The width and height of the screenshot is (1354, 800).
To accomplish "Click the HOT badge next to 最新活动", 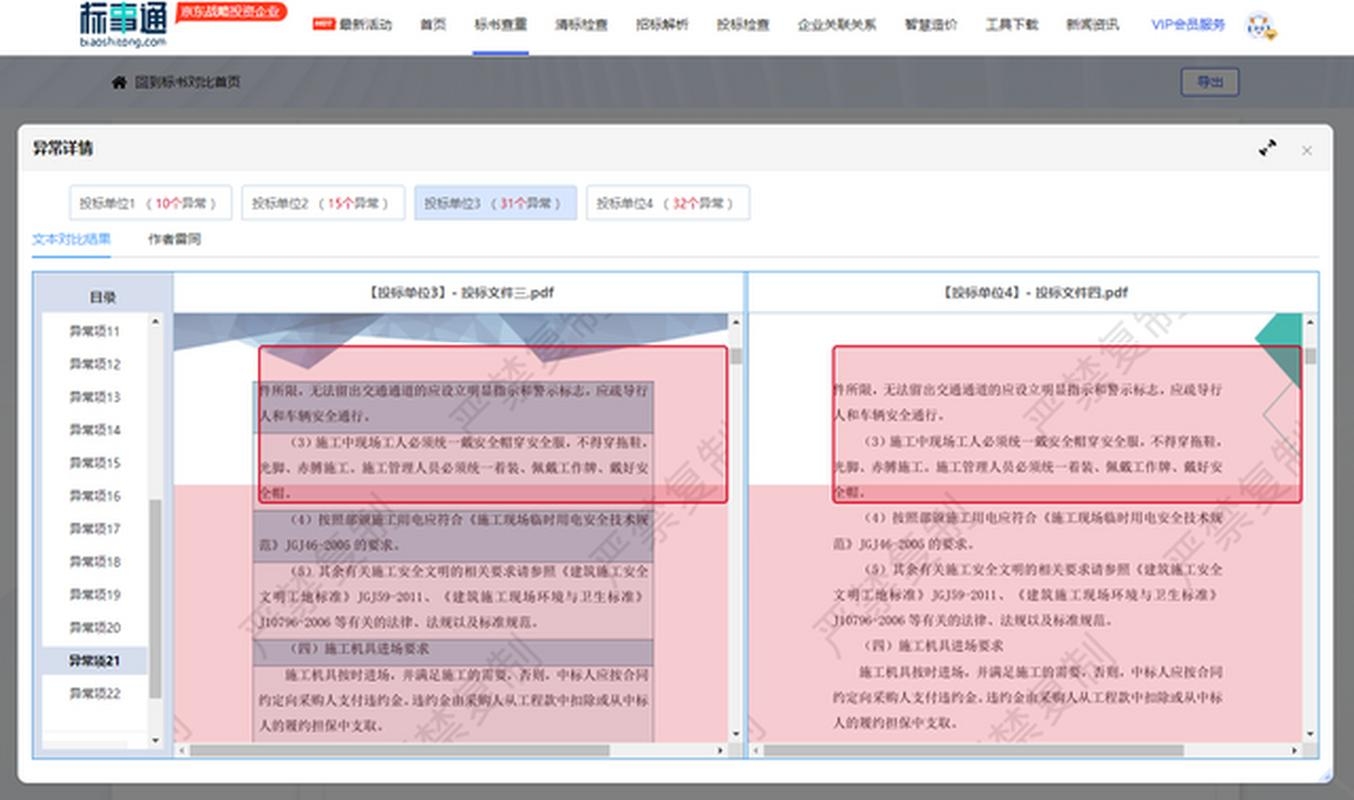I will 322,24.
